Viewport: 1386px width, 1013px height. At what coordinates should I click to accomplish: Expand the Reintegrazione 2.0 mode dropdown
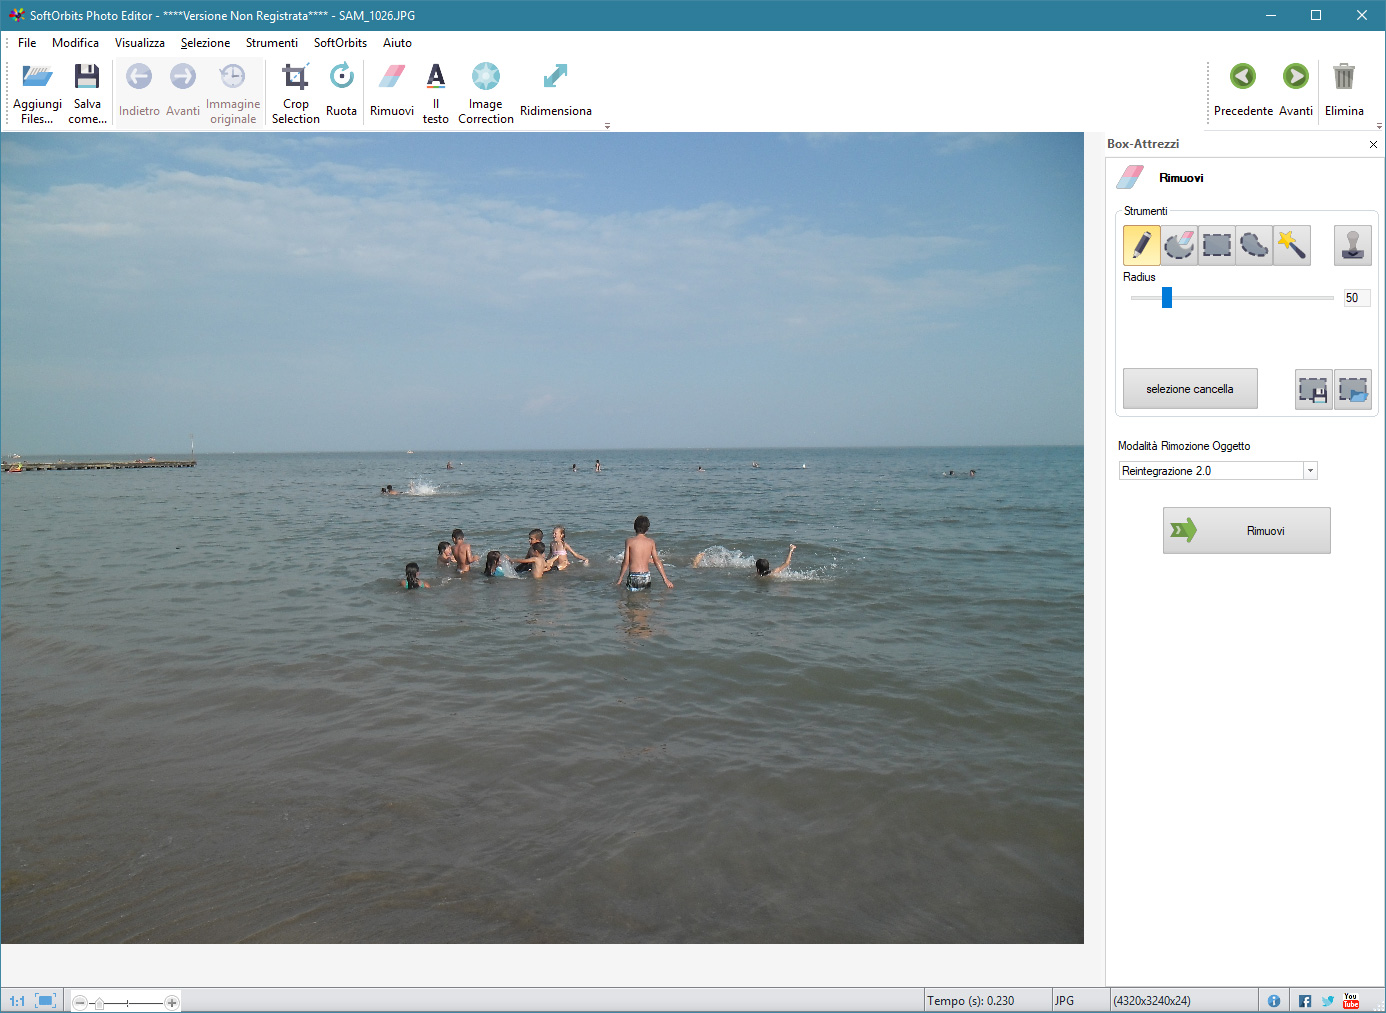[x=1310, y=471]
